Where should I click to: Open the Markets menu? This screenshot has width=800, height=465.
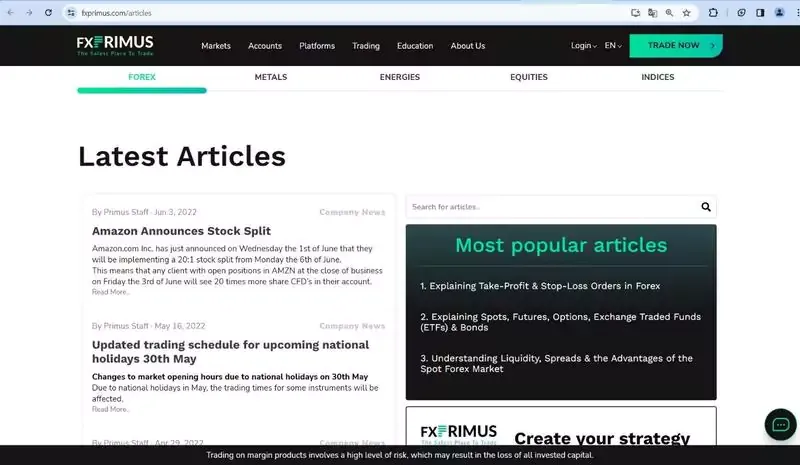[x=216, y=46]
